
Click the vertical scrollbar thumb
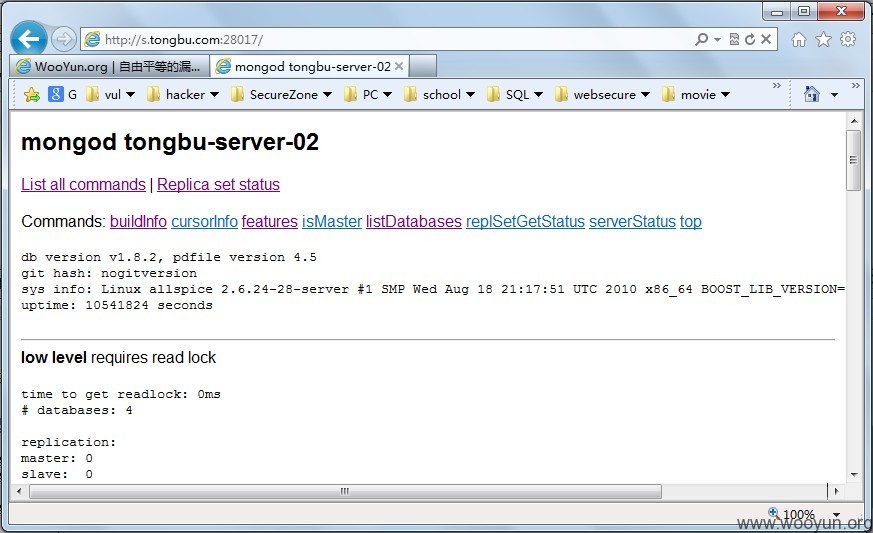(853, 160)
